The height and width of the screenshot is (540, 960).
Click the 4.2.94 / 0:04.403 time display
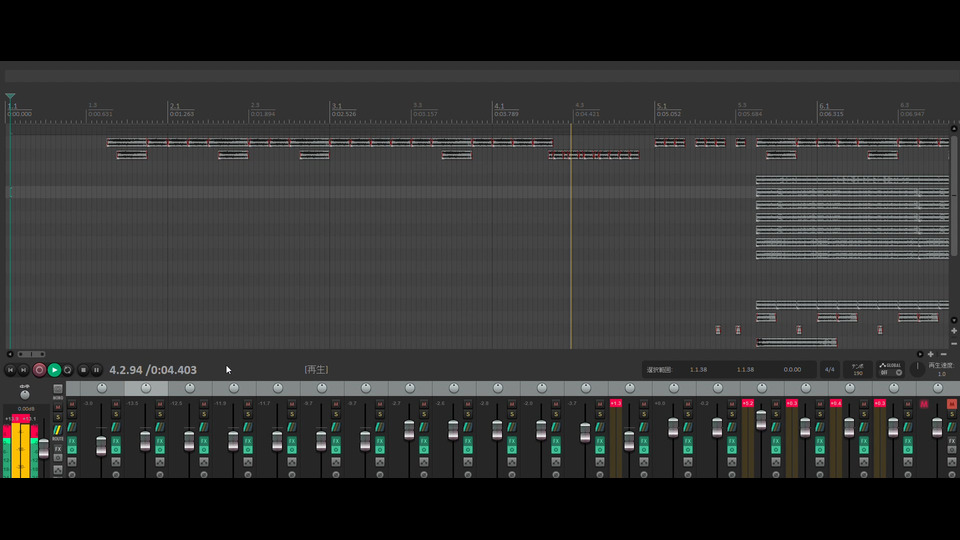click(x=153, y=370)
